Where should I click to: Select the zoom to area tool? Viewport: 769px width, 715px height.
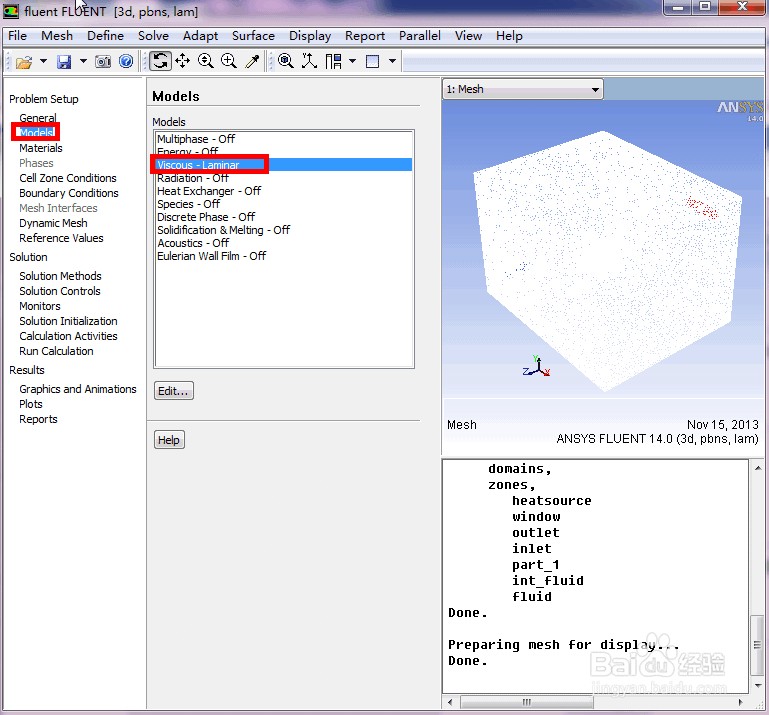229,61
